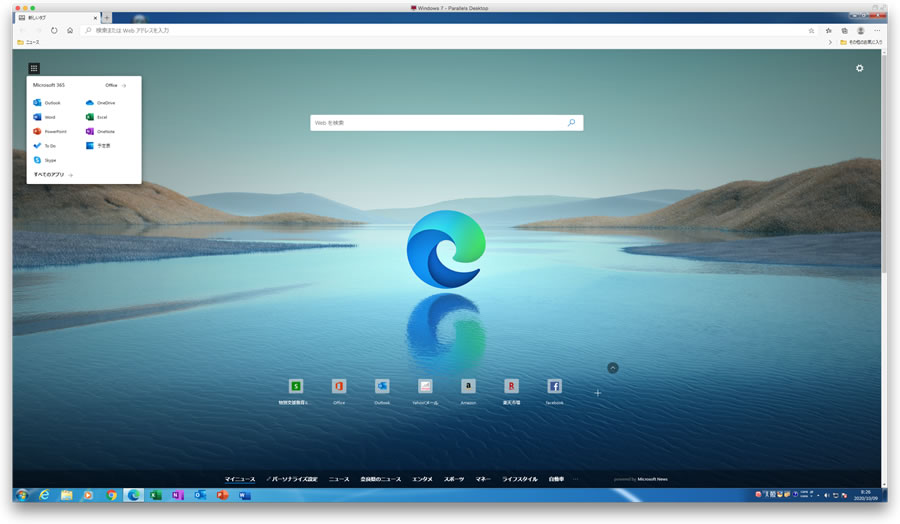Add page to favorites with star icon

tap(811, 30)
